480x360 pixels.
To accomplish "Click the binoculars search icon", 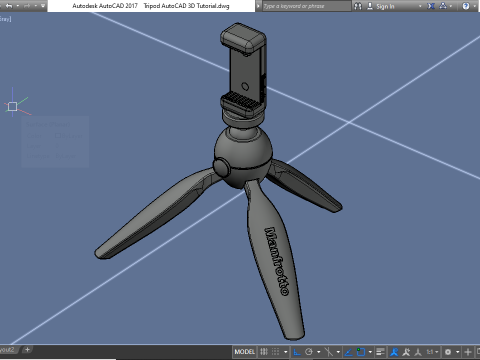I will [x=358, y=6].
